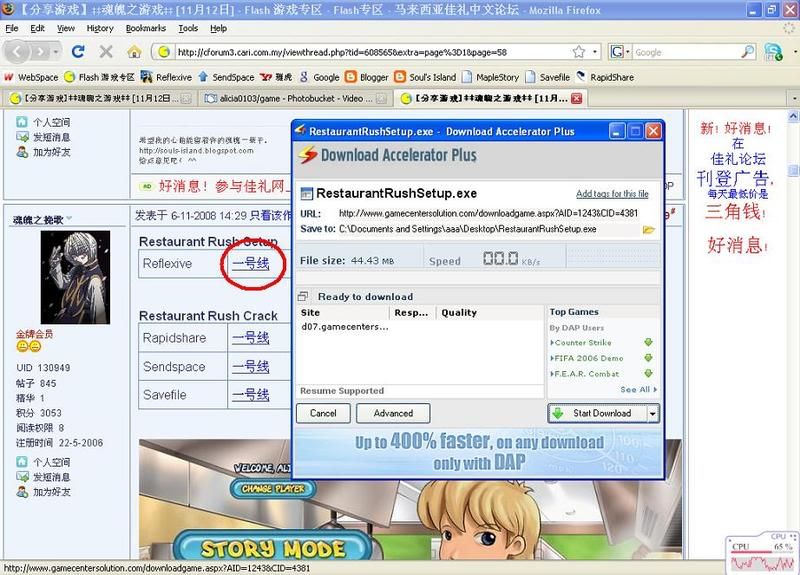Open the Google search engine dropdown
Screen dimensions: 800x575
point(621,52)
